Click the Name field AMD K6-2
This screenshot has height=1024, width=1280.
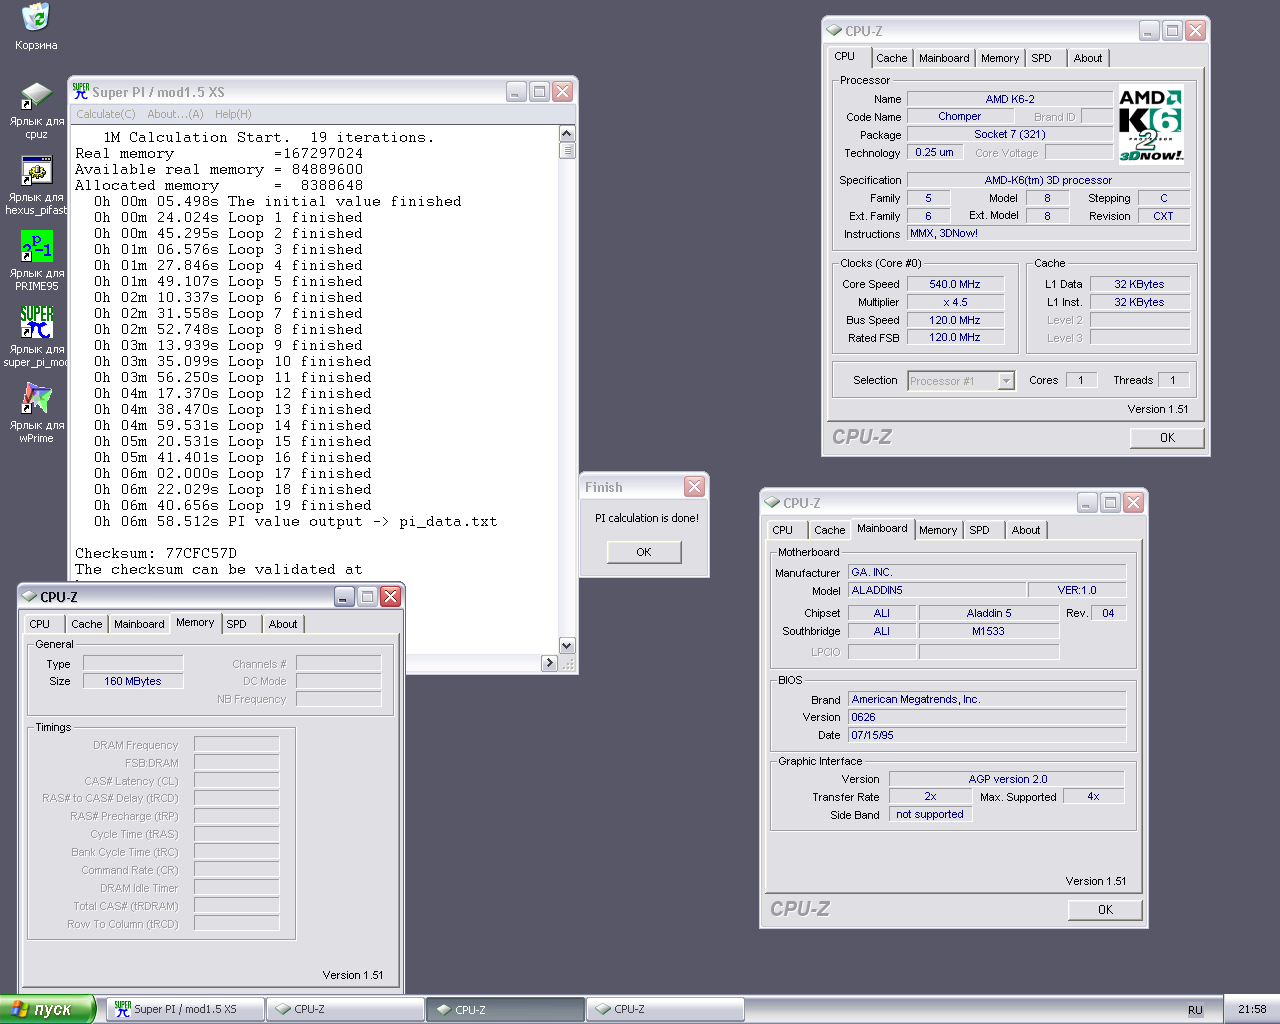(1010, 99)
